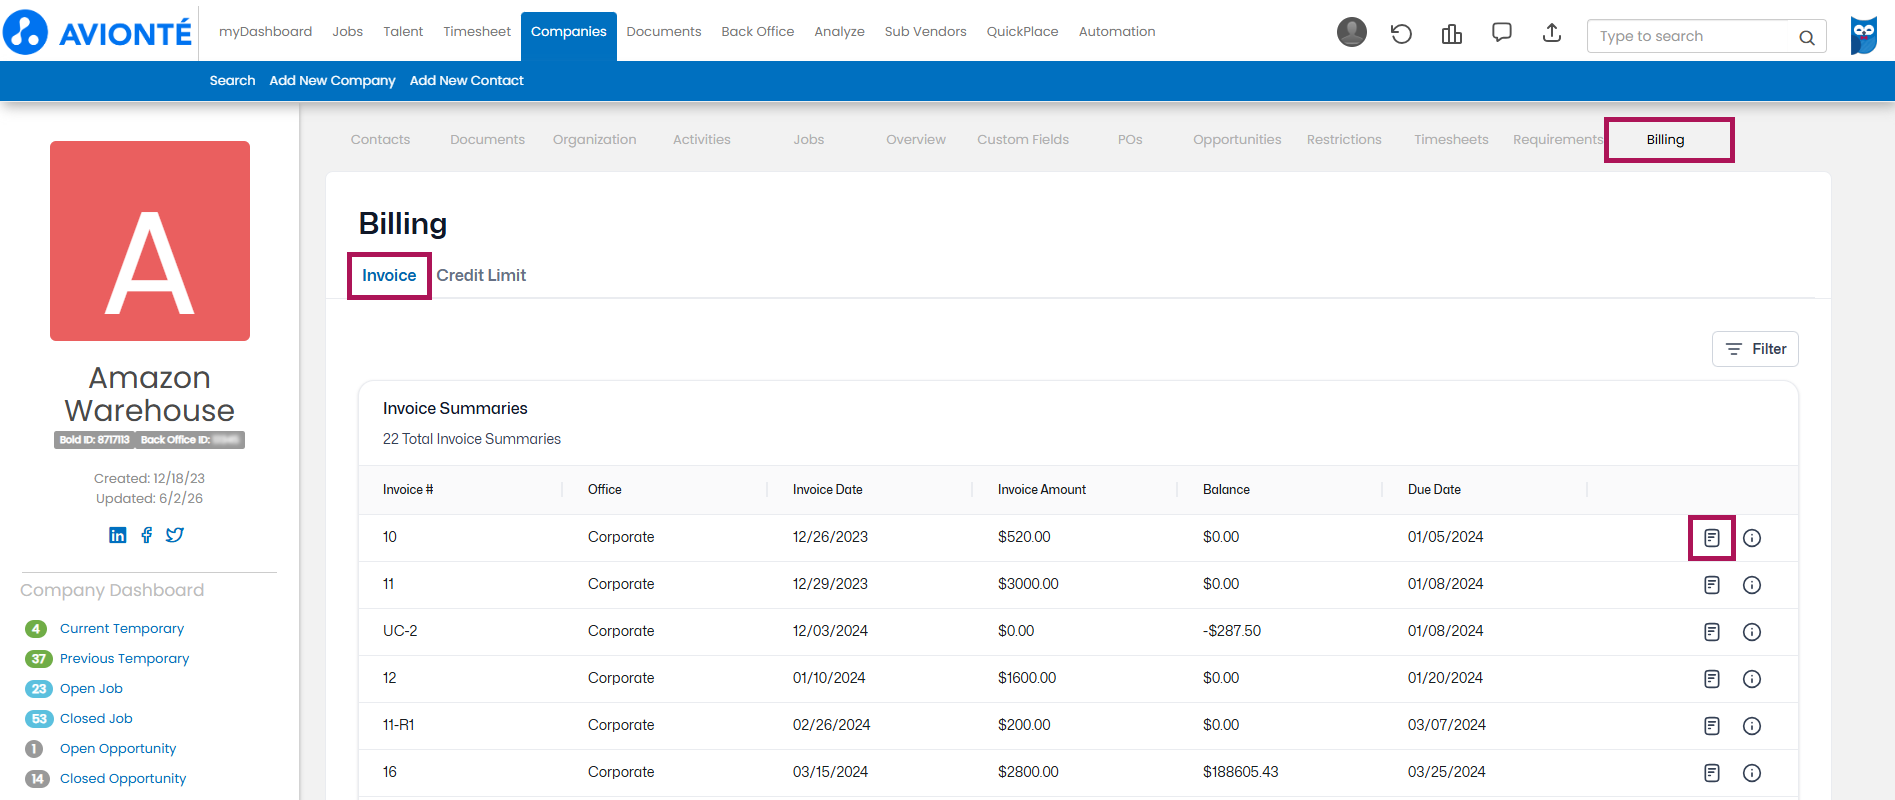Open Current Temporary dashboard link
The image size is (1895, 800).
click(x=122, y=629)
